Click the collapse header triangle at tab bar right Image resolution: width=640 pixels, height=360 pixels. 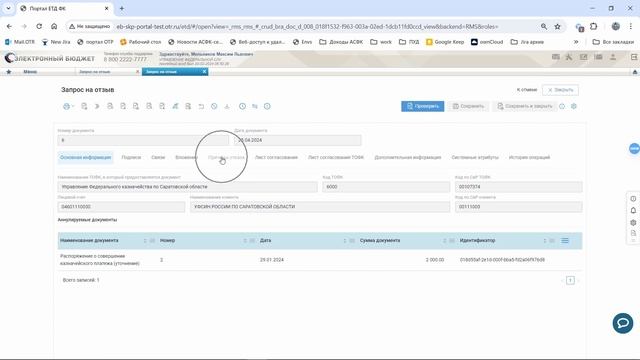(x=635, y=72)
